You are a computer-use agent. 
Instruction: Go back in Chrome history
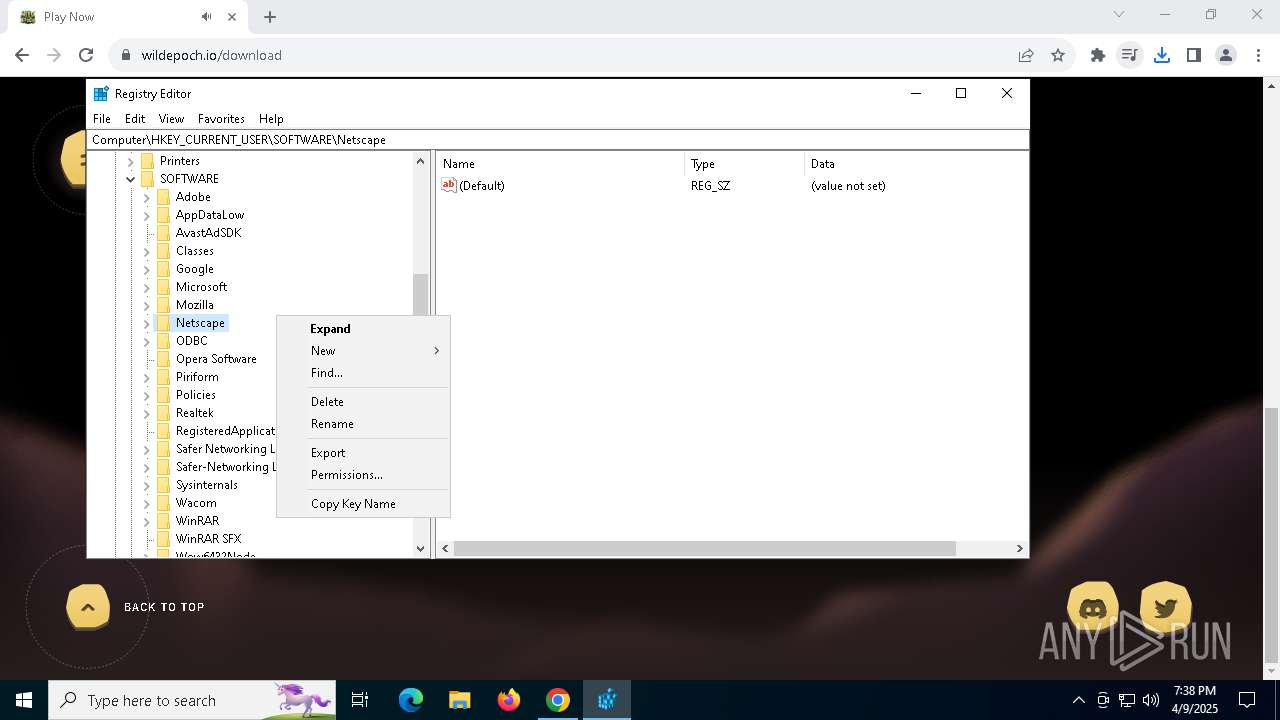click(x=22, y=55)
